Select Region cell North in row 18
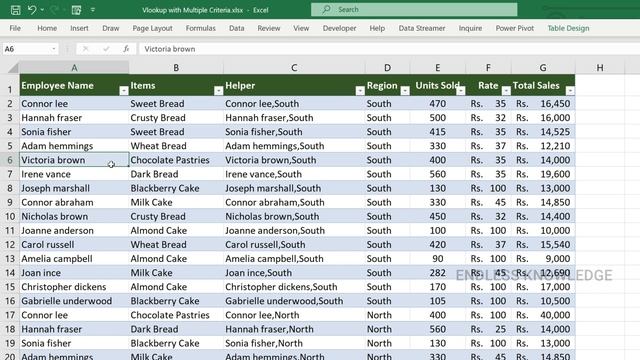 tap(387, 329)
